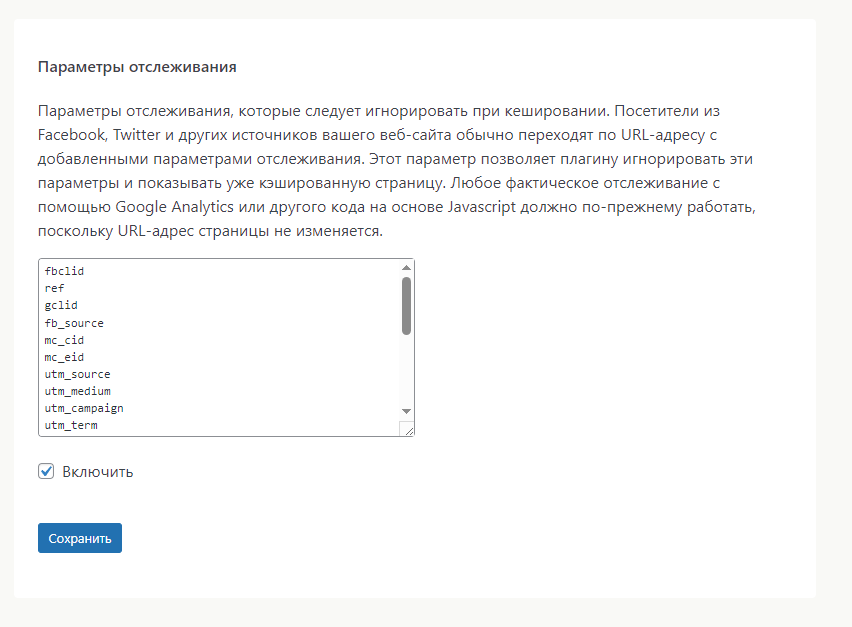This screenshot has width=852, height=627.
Task: Place cursor at the utm_source line
Action: [x=77, y=374]
